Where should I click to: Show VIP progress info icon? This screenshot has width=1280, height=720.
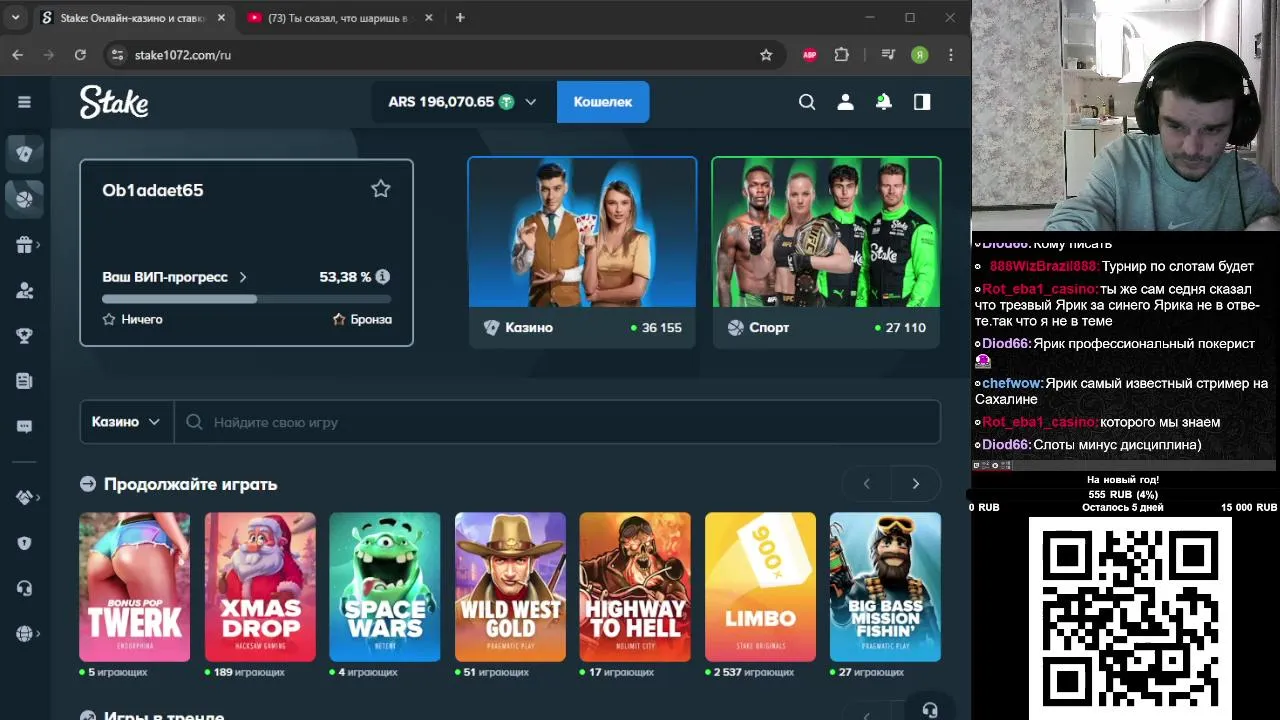pyautogui.click(x=382, y=277)
